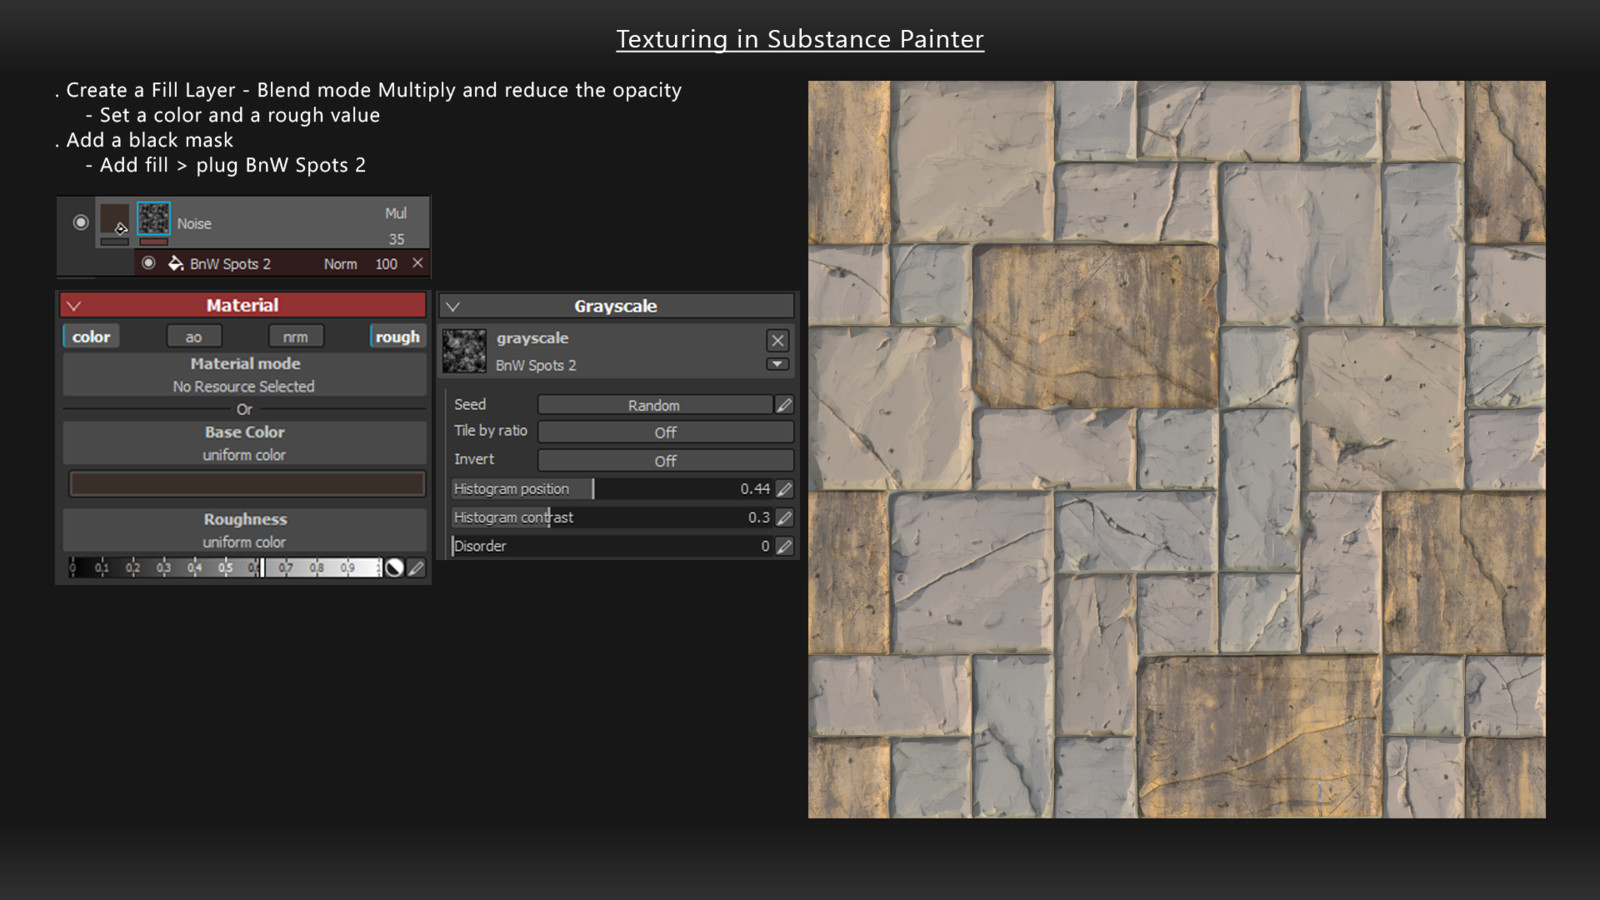Click the Seed Random button
The height and width of the screenshot is (900, 1600).
[x=654, y=405]
